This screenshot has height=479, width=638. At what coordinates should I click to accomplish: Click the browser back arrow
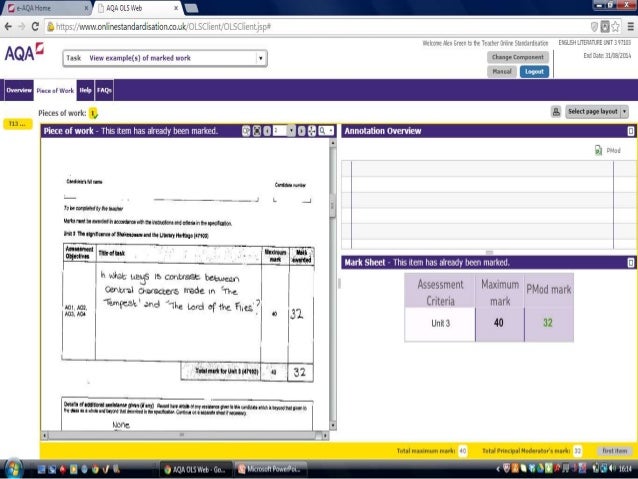tap(8, 26)
